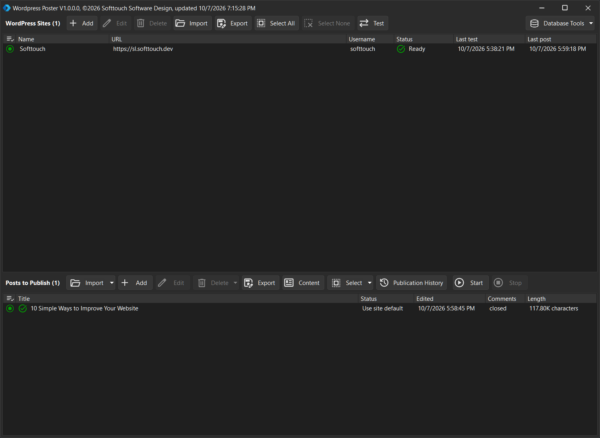
Task: Open the post Content editor
Action: [x=303, y=283]
